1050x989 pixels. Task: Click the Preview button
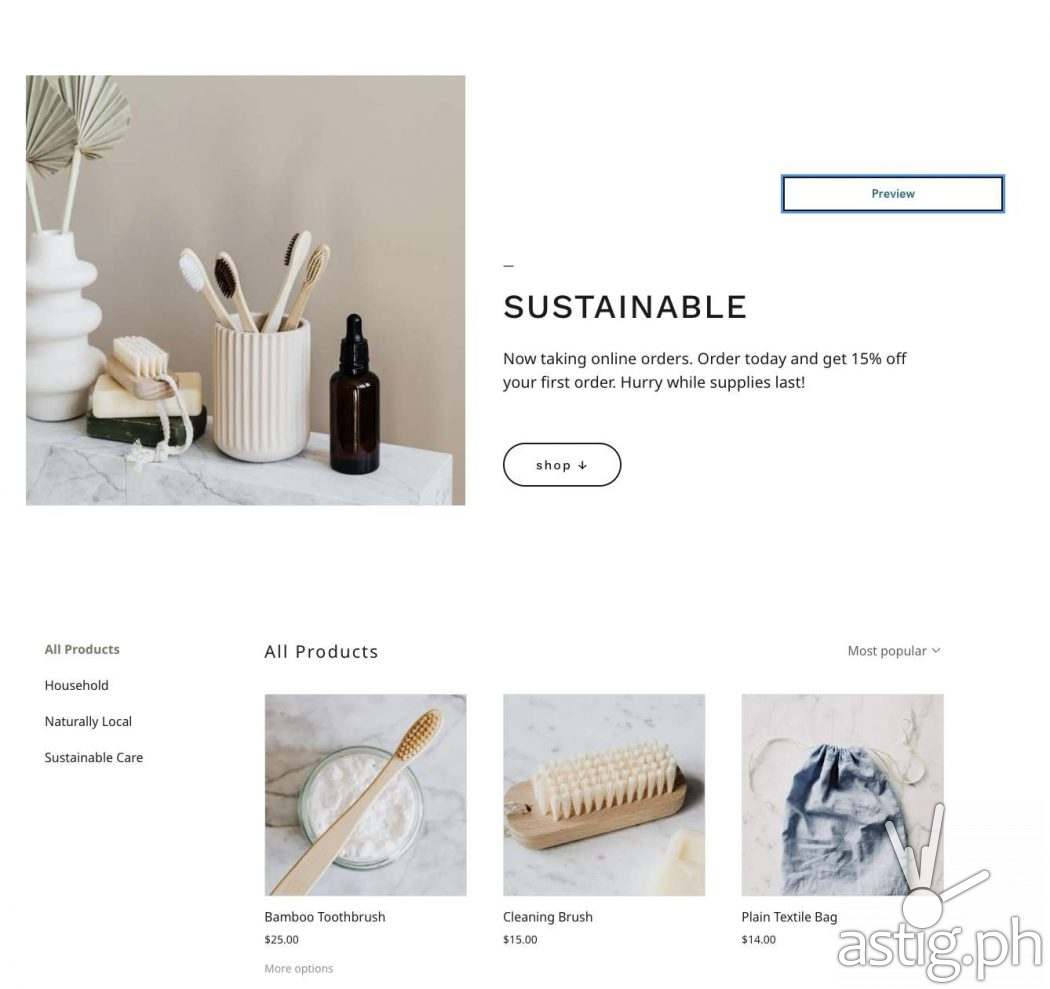893,194
